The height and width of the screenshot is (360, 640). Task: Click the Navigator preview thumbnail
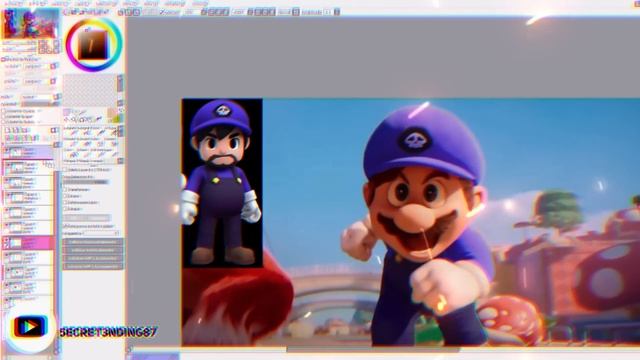30,24
